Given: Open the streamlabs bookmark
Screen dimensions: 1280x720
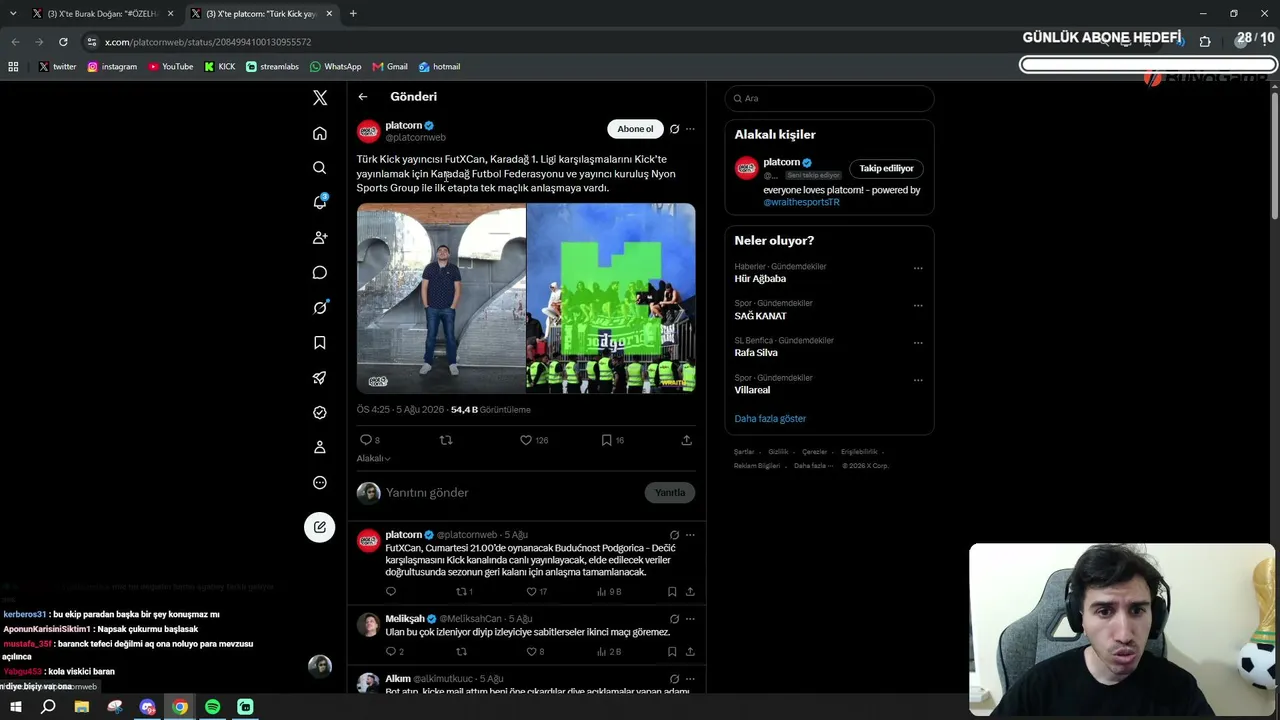Looking at the screenshot, I should [273, 67].
